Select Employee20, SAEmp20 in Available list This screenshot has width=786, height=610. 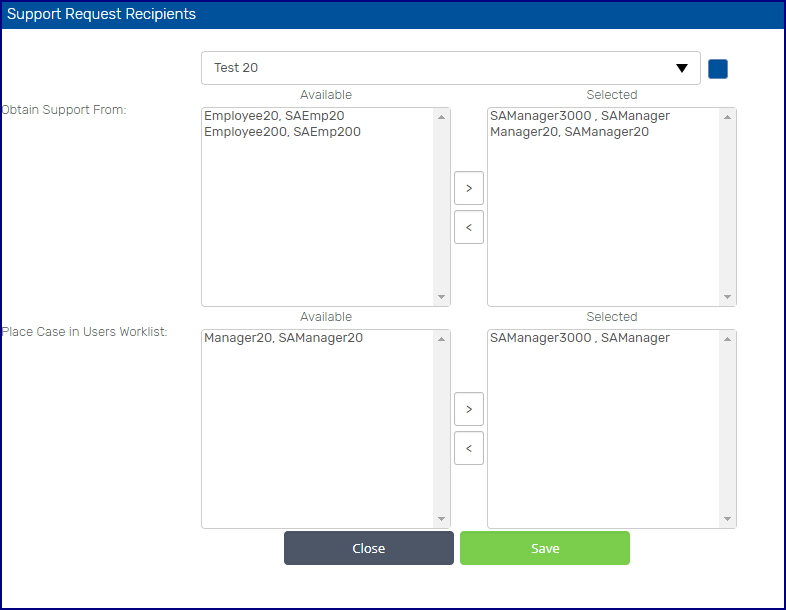pos(274,116)
